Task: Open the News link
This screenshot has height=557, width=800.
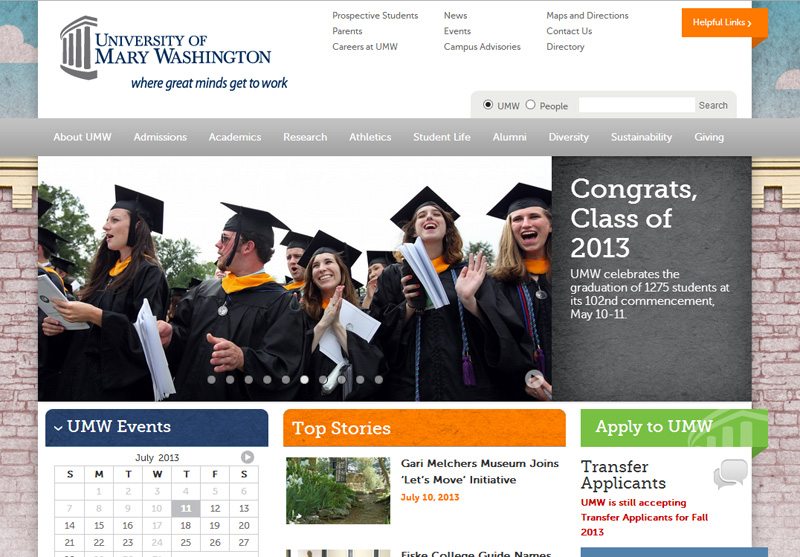Action: tap(455, 16)
